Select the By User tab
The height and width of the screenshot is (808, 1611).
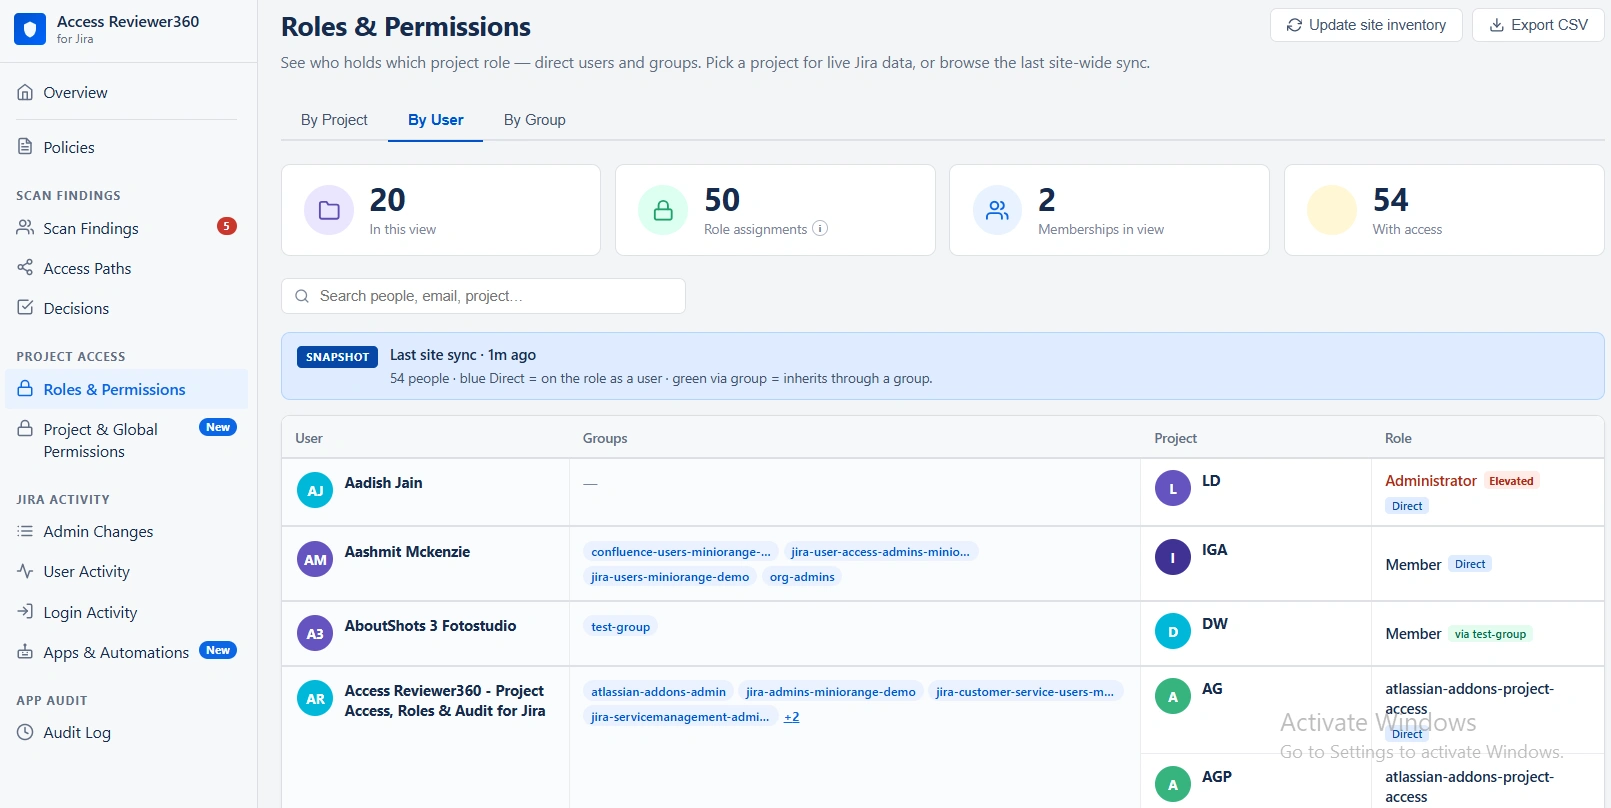(x=435, y=120)
